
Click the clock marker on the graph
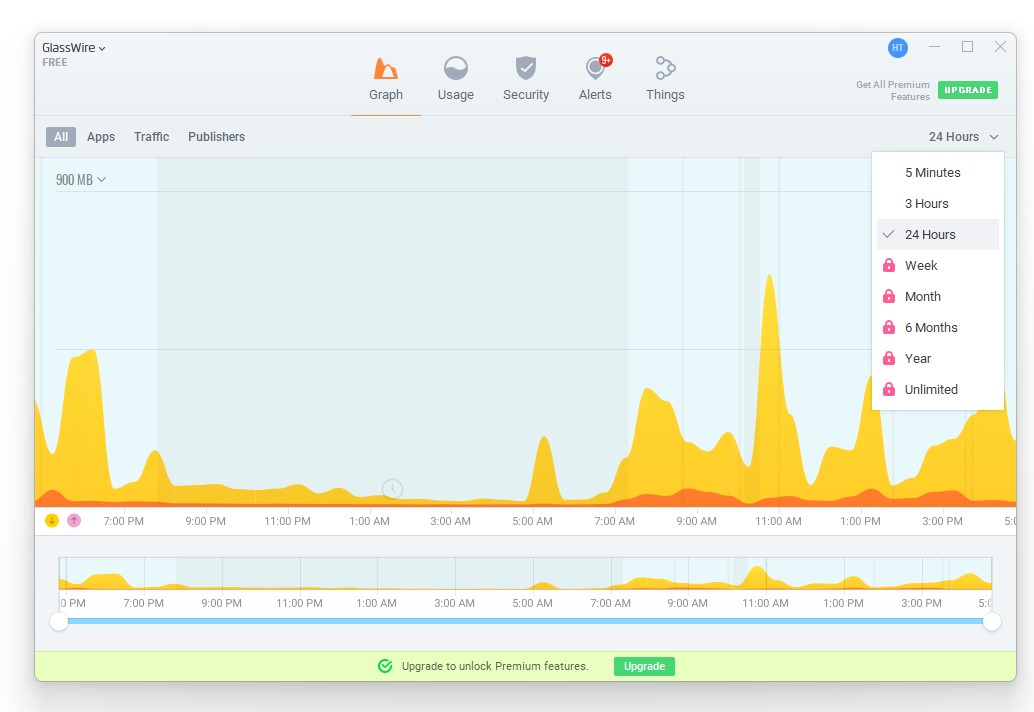(392, 489)
